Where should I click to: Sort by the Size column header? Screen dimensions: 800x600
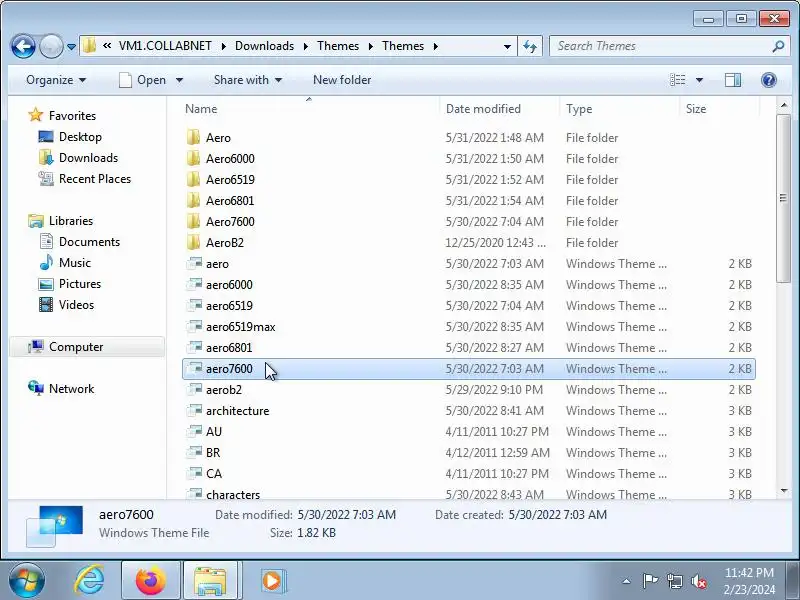coord(720,109)
